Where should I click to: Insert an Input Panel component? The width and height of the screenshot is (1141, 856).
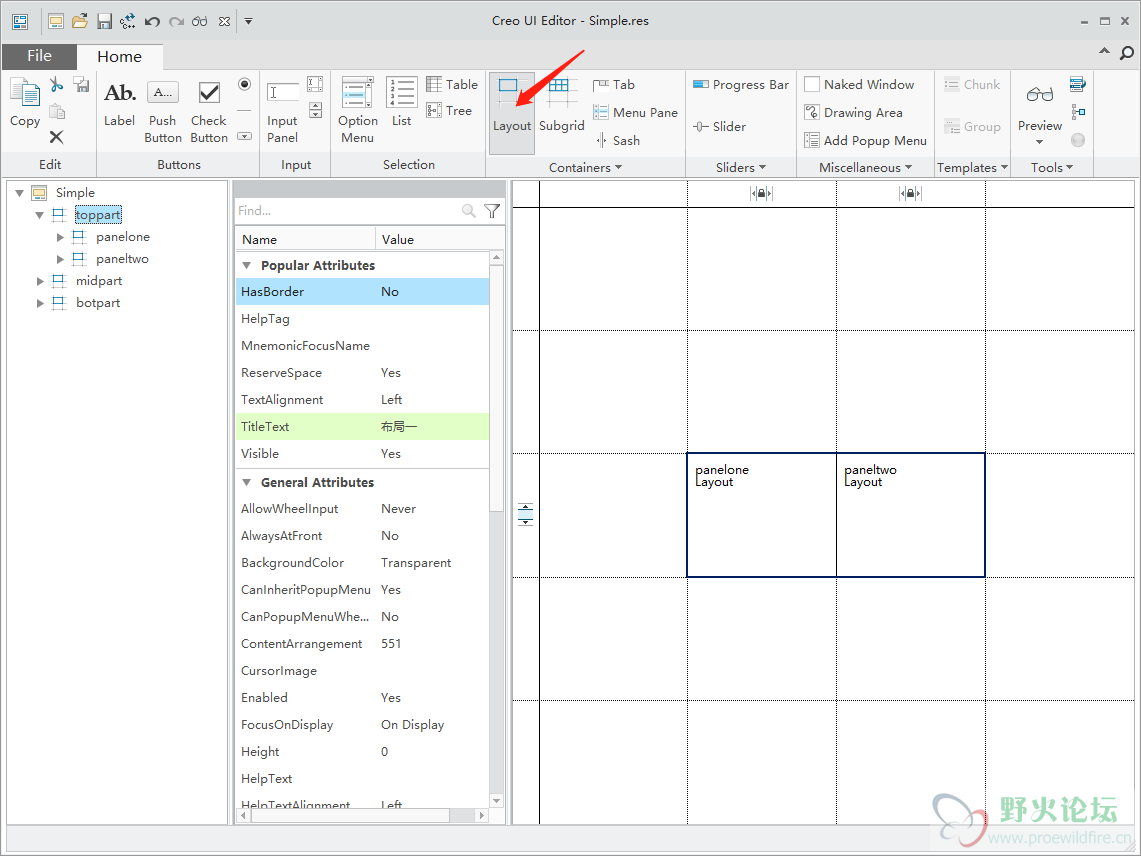click(282, 111)
